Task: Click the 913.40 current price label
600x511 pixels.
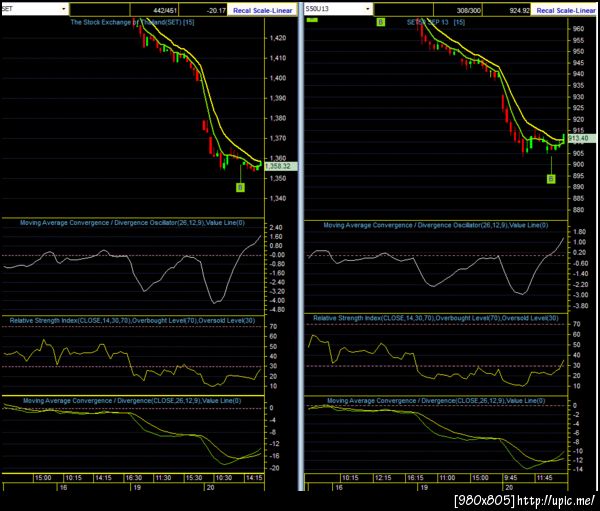Action: pos(581,138)
